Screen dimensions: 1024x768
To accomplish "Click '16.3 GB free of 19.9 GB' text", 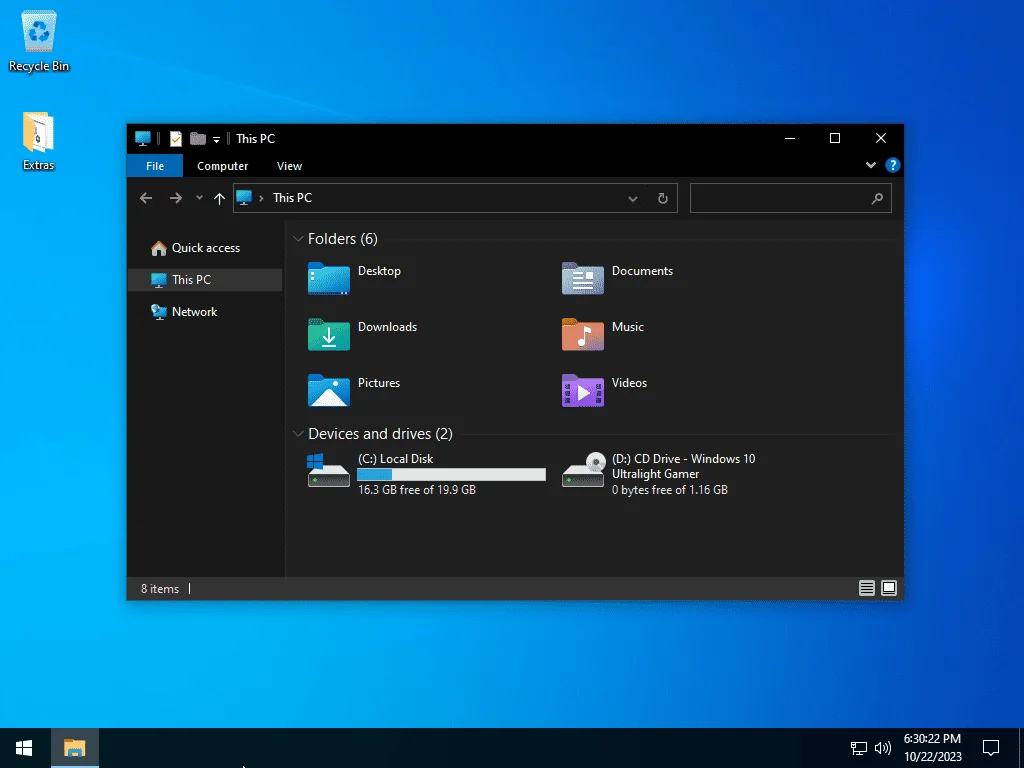I will [417, 490].
